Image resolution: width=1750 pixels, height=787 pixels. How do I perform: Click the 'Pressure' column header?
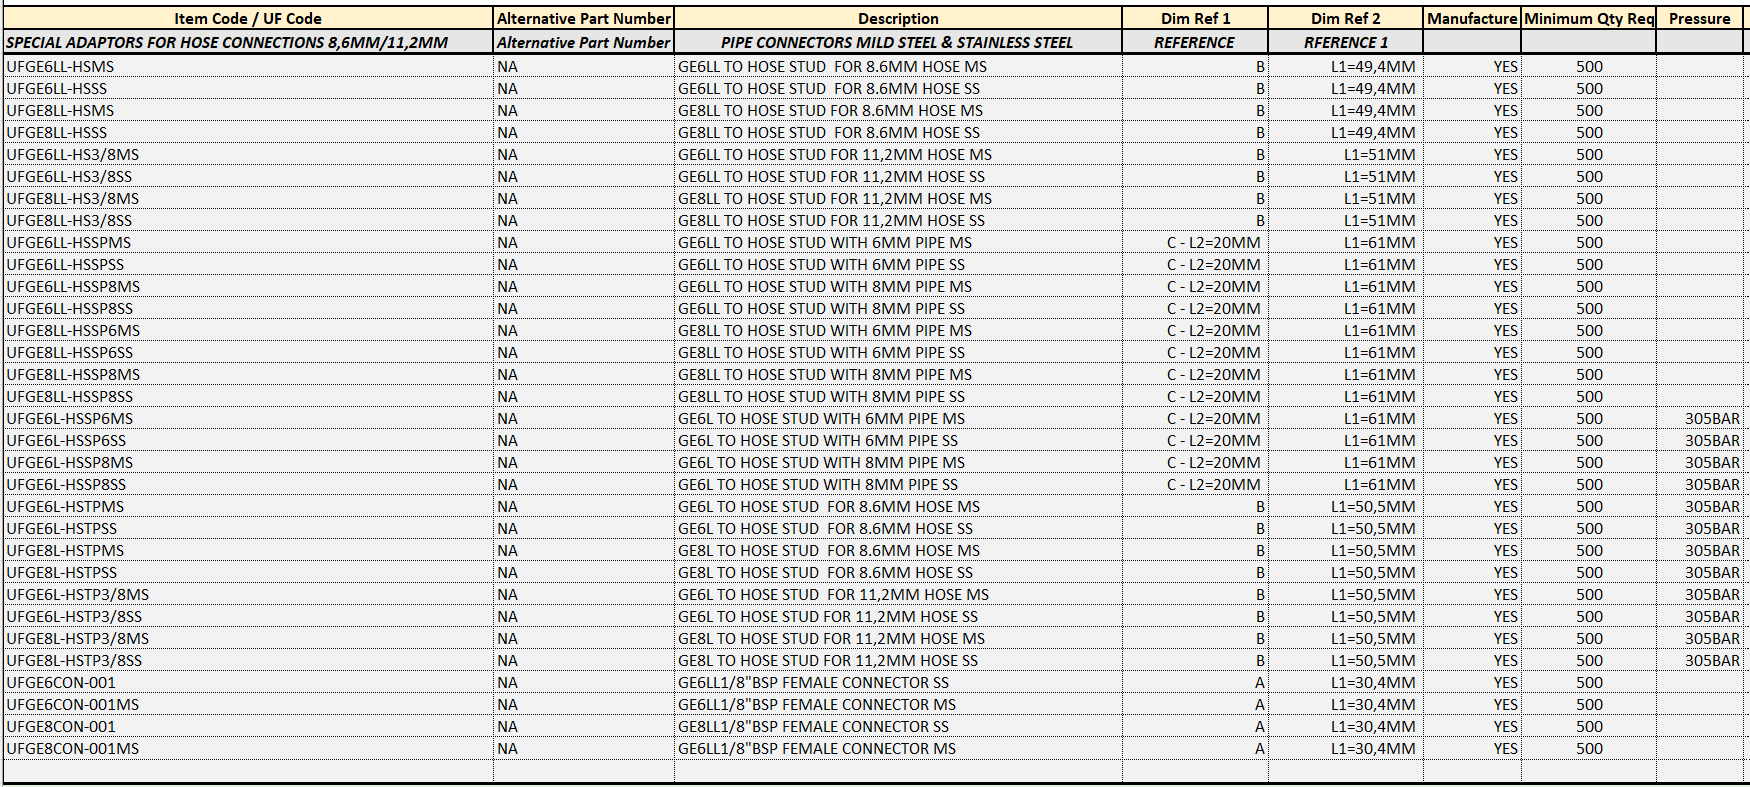[x=1699, y=18]
